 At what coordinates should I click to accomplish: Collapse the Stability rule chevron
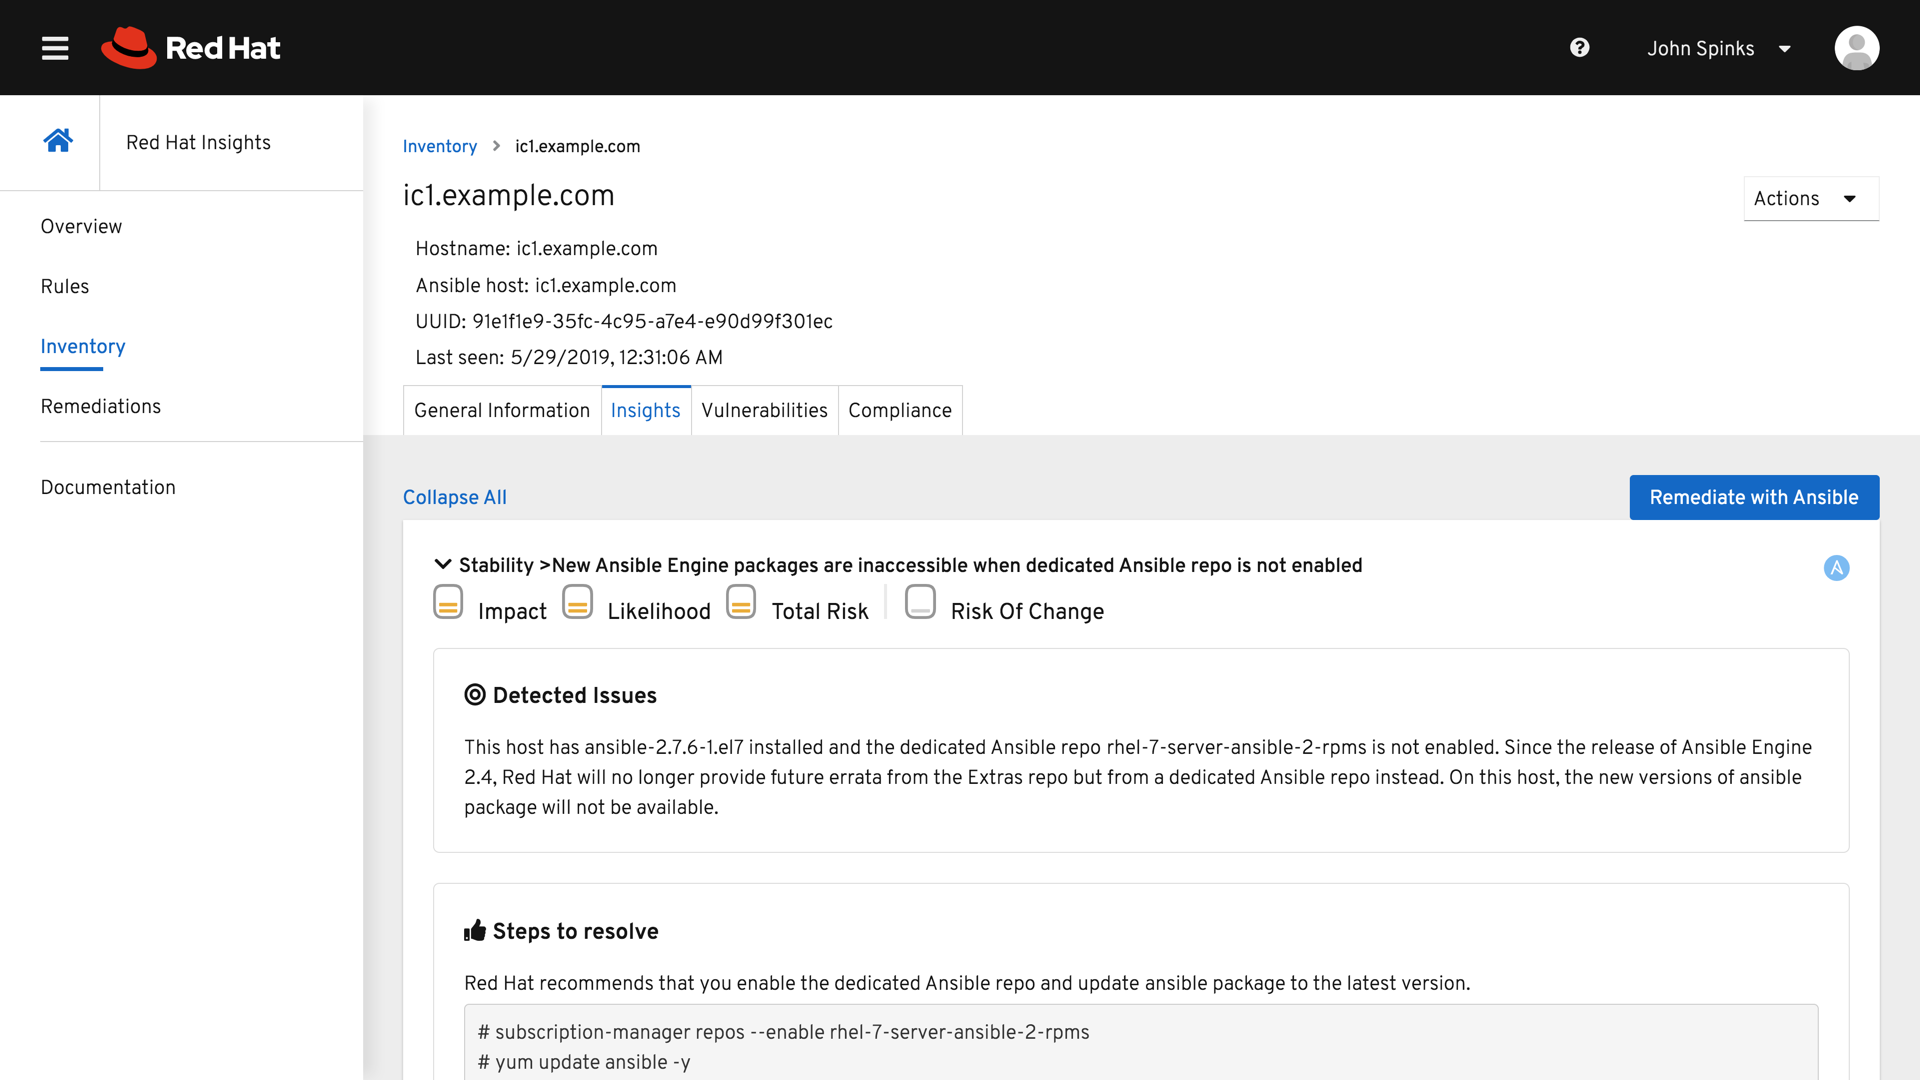[x=443, y=565]
